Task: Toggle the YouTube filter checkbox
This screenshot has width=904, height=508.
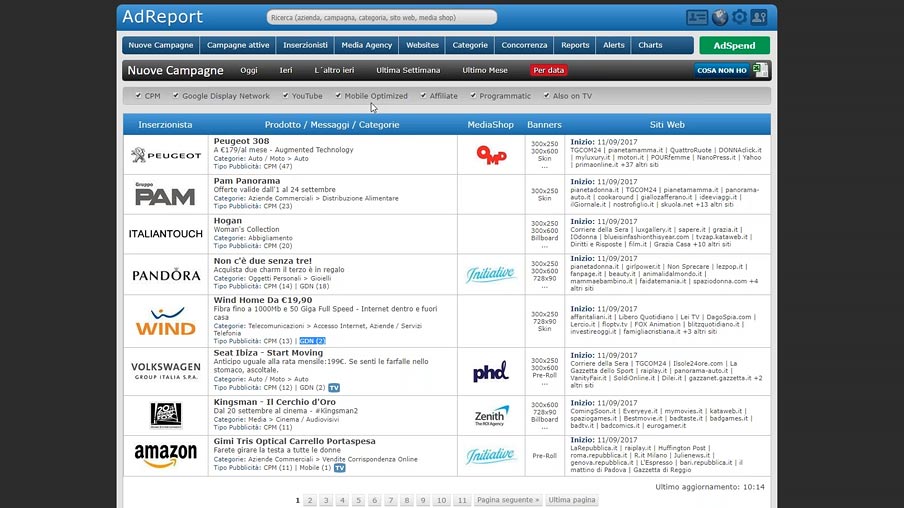Action: pos(285,96)
